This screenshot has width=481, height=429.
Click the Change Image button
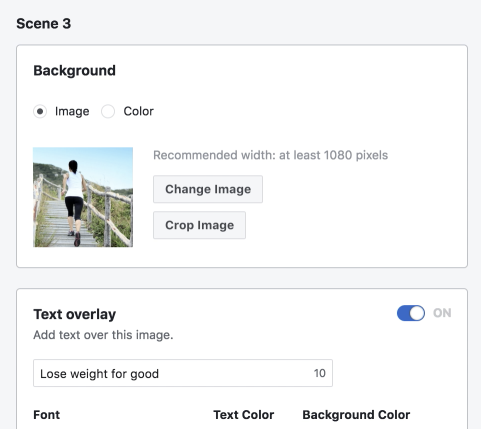point(208,189)
